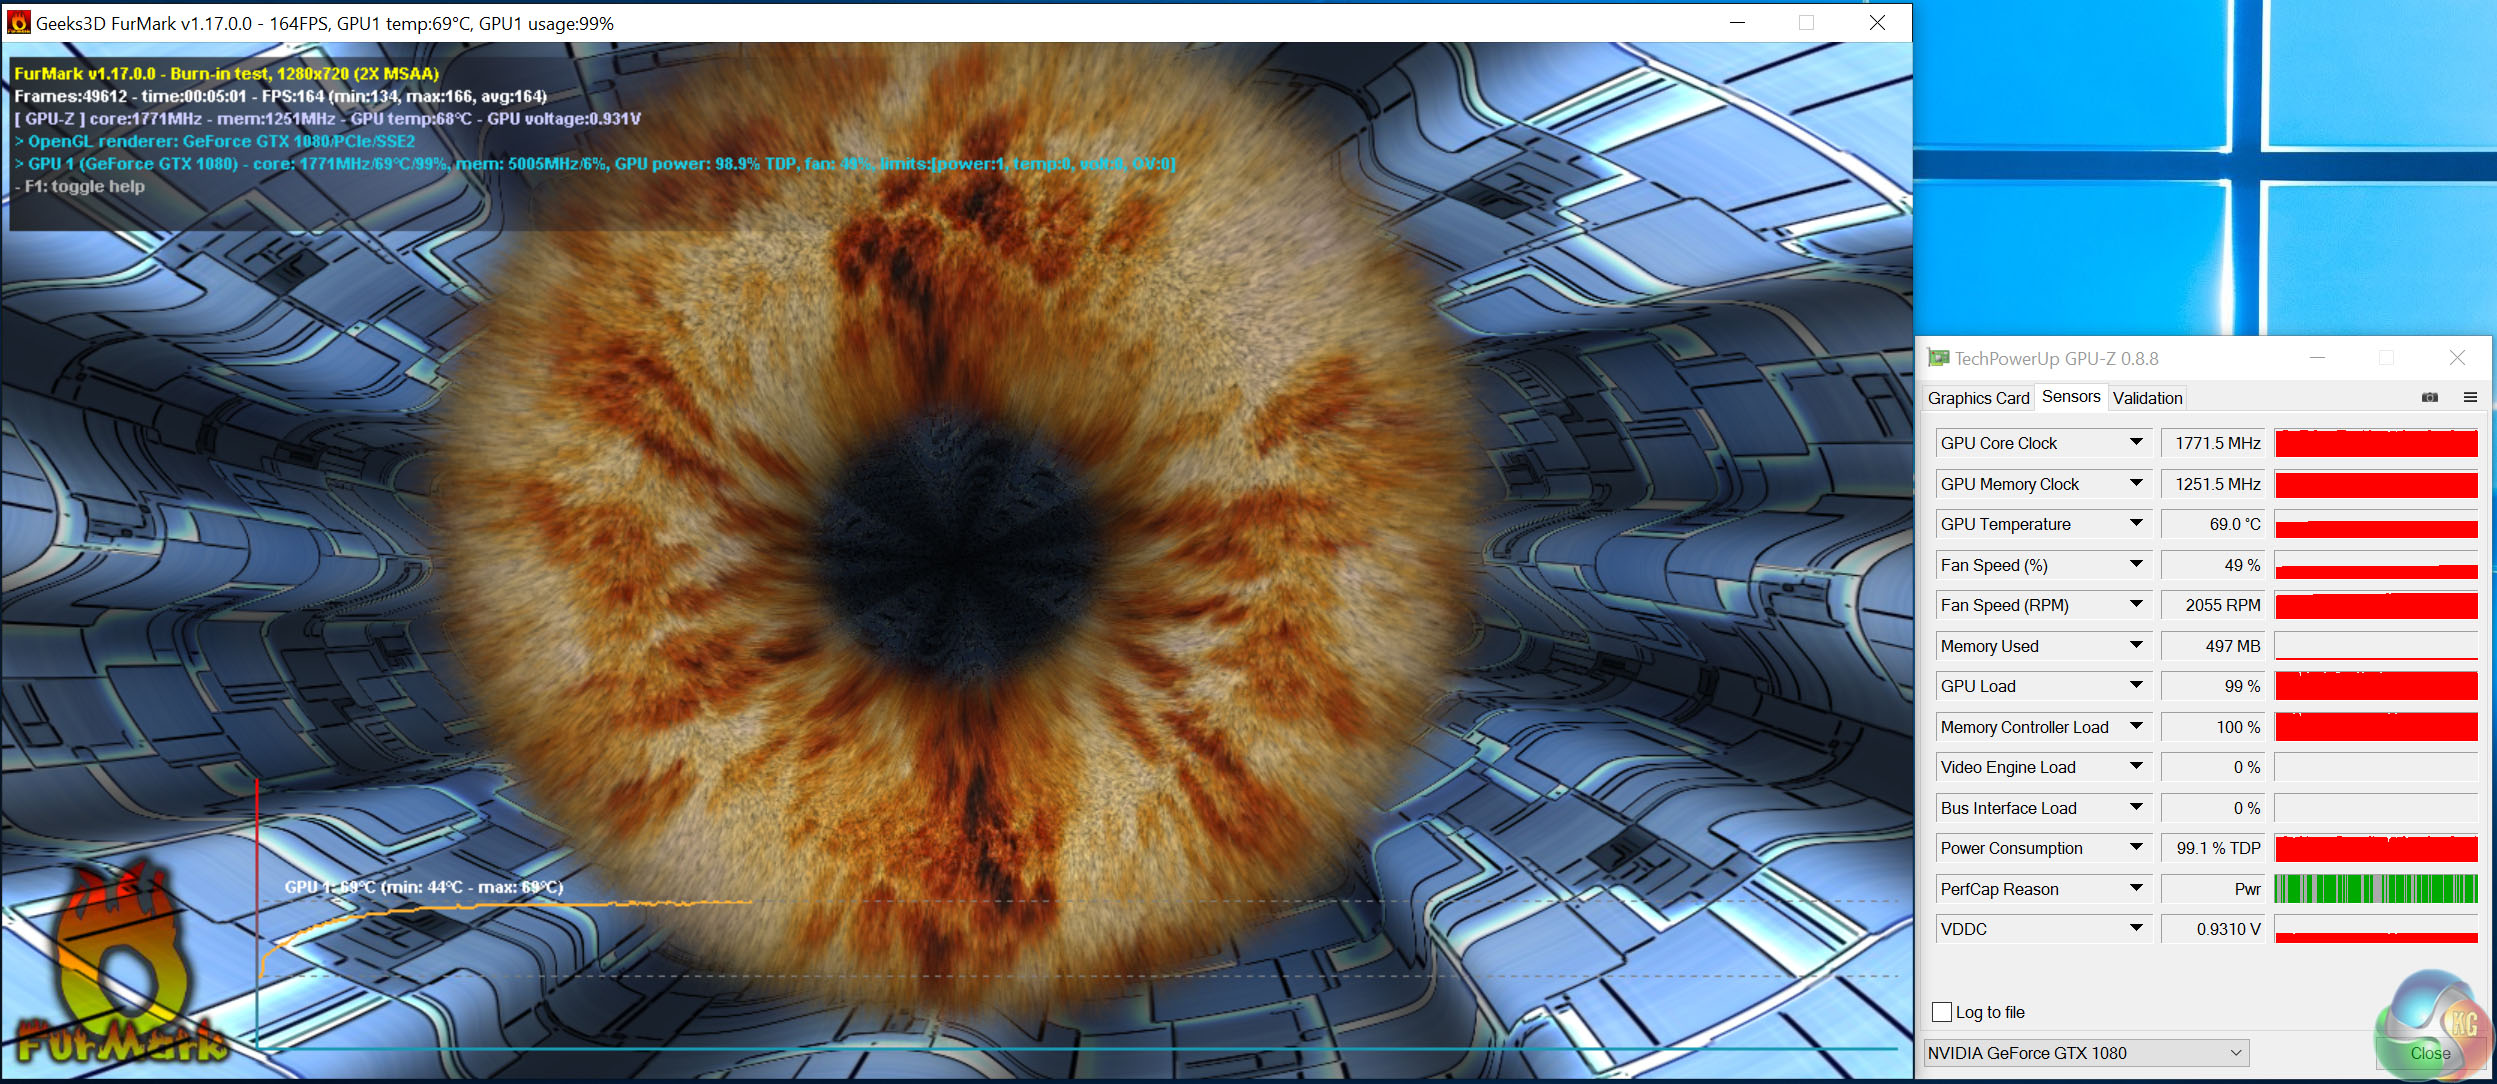Screen dimensions: 2497x1084
Task: Minimize the FurMark window
Action: (x=1738, y=23)
